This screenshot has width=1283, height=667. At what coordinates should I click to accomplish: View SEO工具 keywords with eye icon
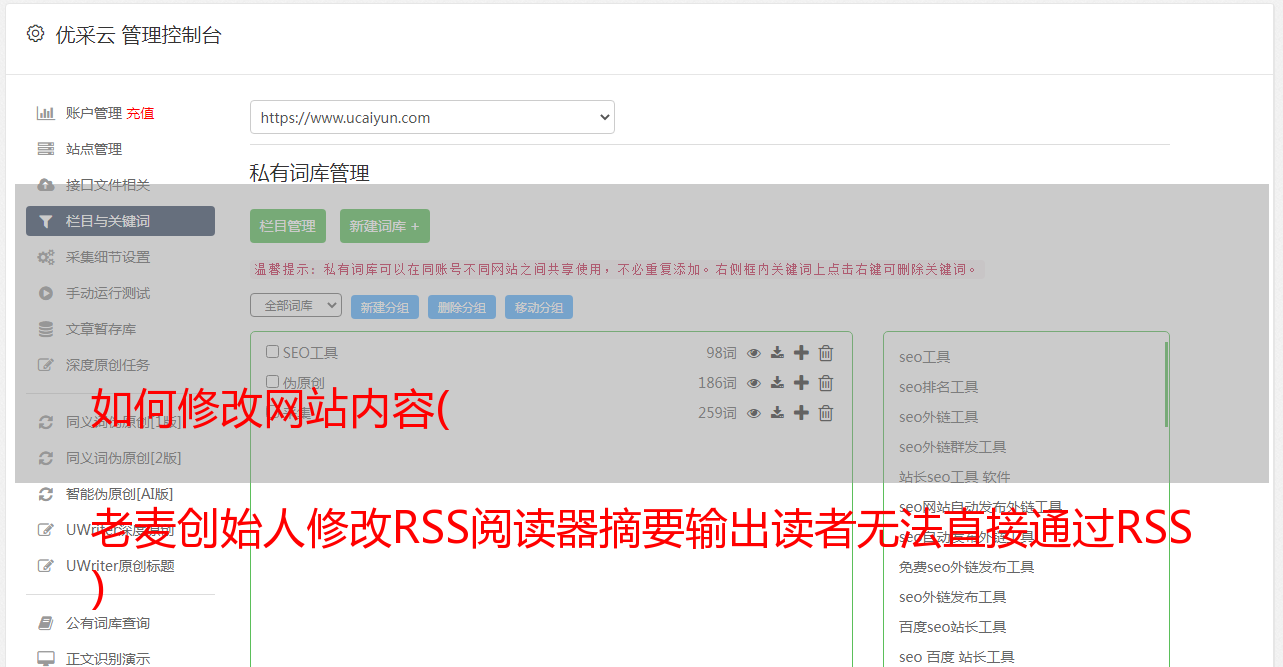[x=754, y=353]
